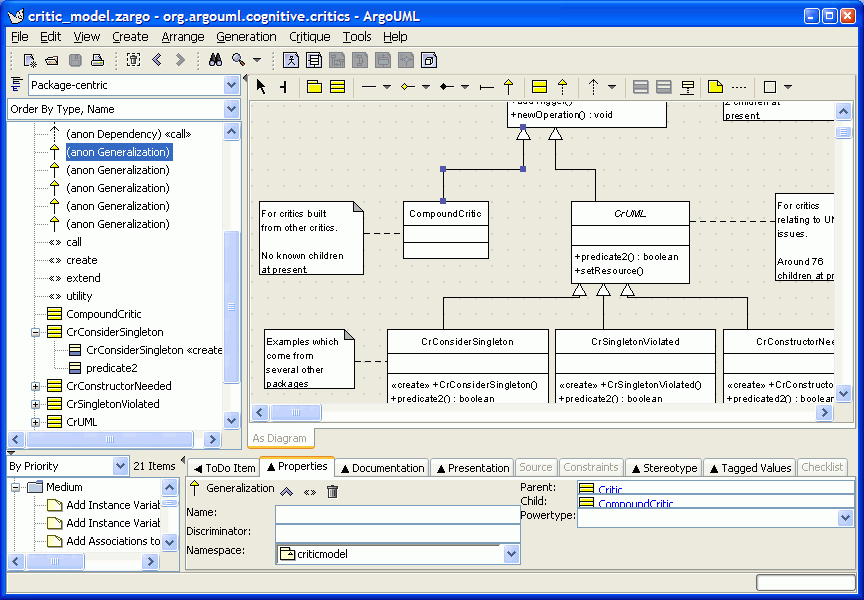The image size is (864, 600).
Task: Switch to the Tagged Values tab
Action: [750, 468]
